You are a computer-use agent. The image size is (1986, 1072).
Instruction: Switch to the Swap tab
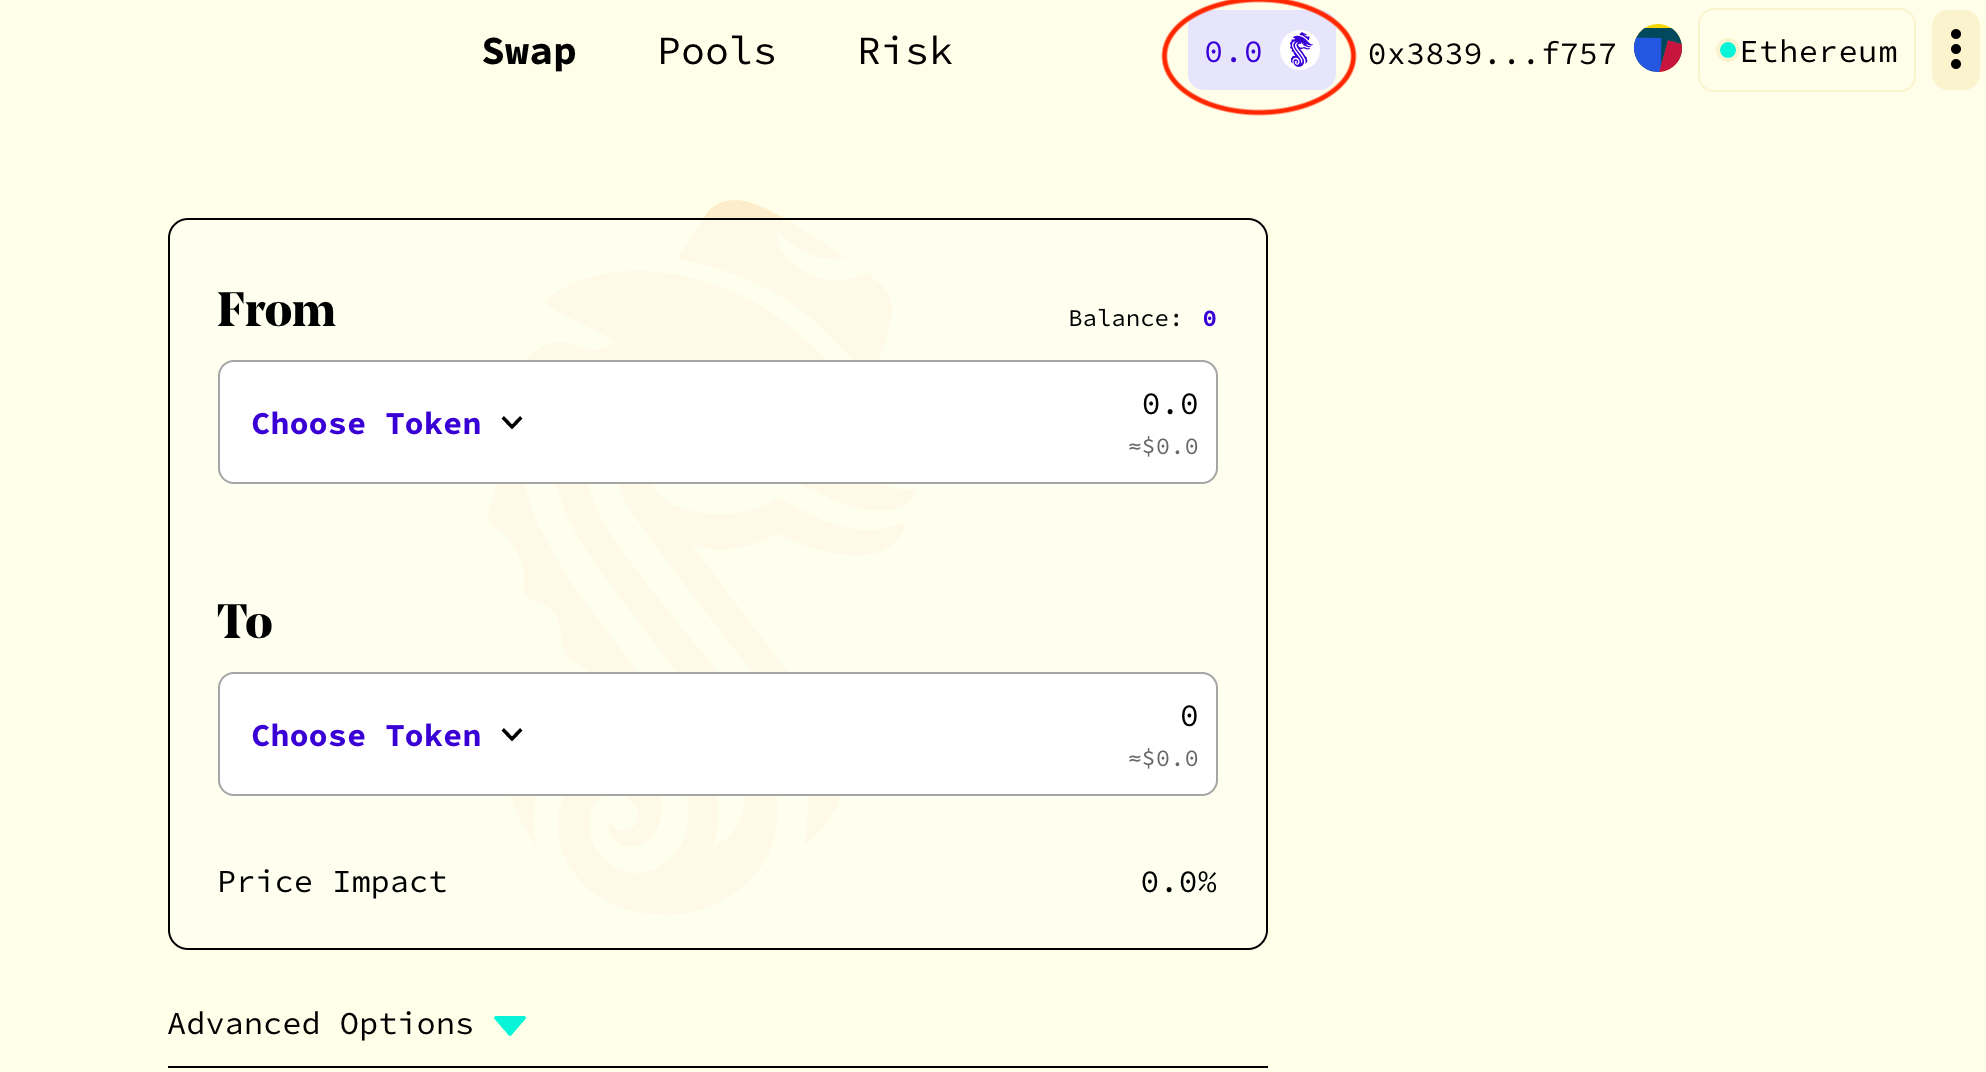pyautogui.click(x=529, y=52)
